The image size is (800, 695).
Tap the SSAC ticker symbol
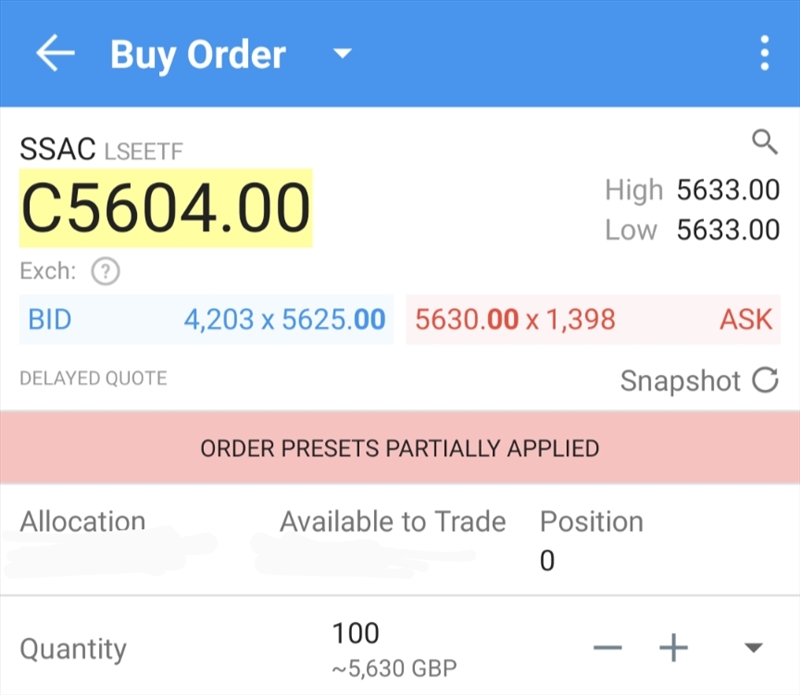[x=57, y=150]
